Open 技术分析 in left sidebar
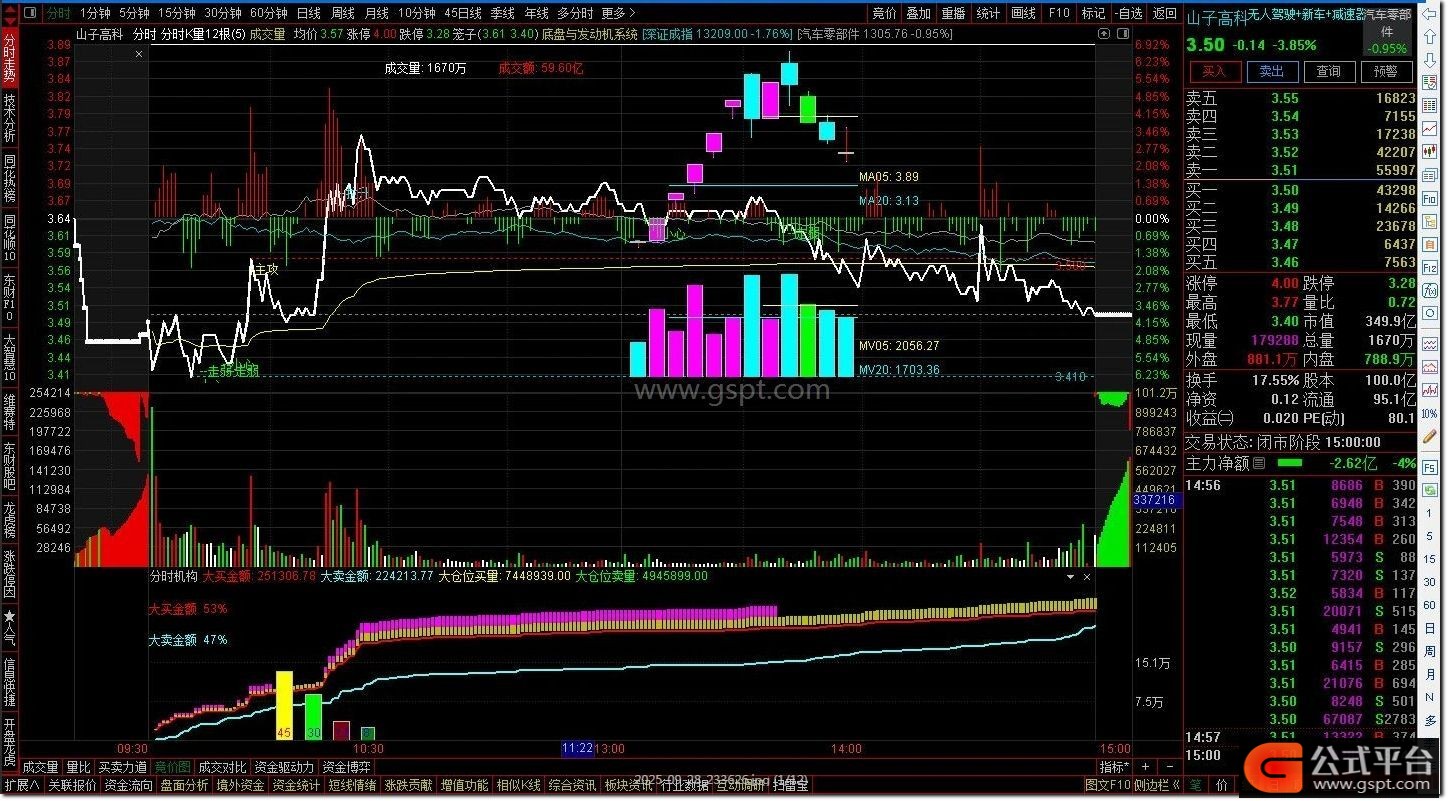Image resolution: width=1449 pixels, height=801 pixels. [x=9, y=118]
